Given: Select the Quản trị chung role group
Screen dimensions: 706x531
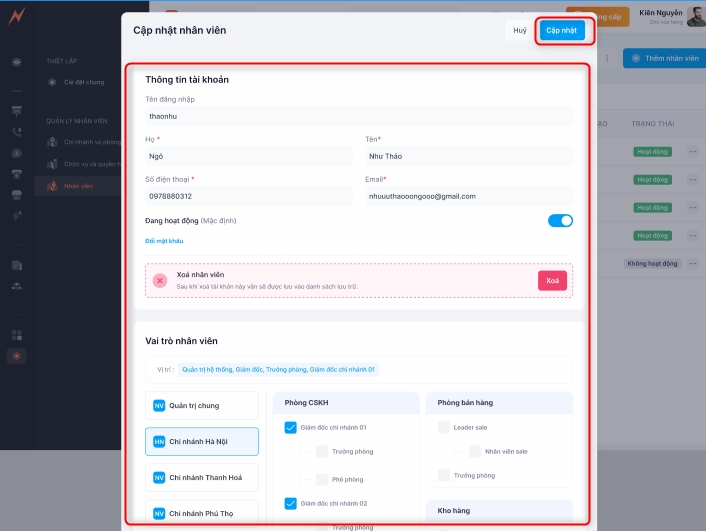Looking at the screenshot, I should pyautogui.click(x=202, y=405).
